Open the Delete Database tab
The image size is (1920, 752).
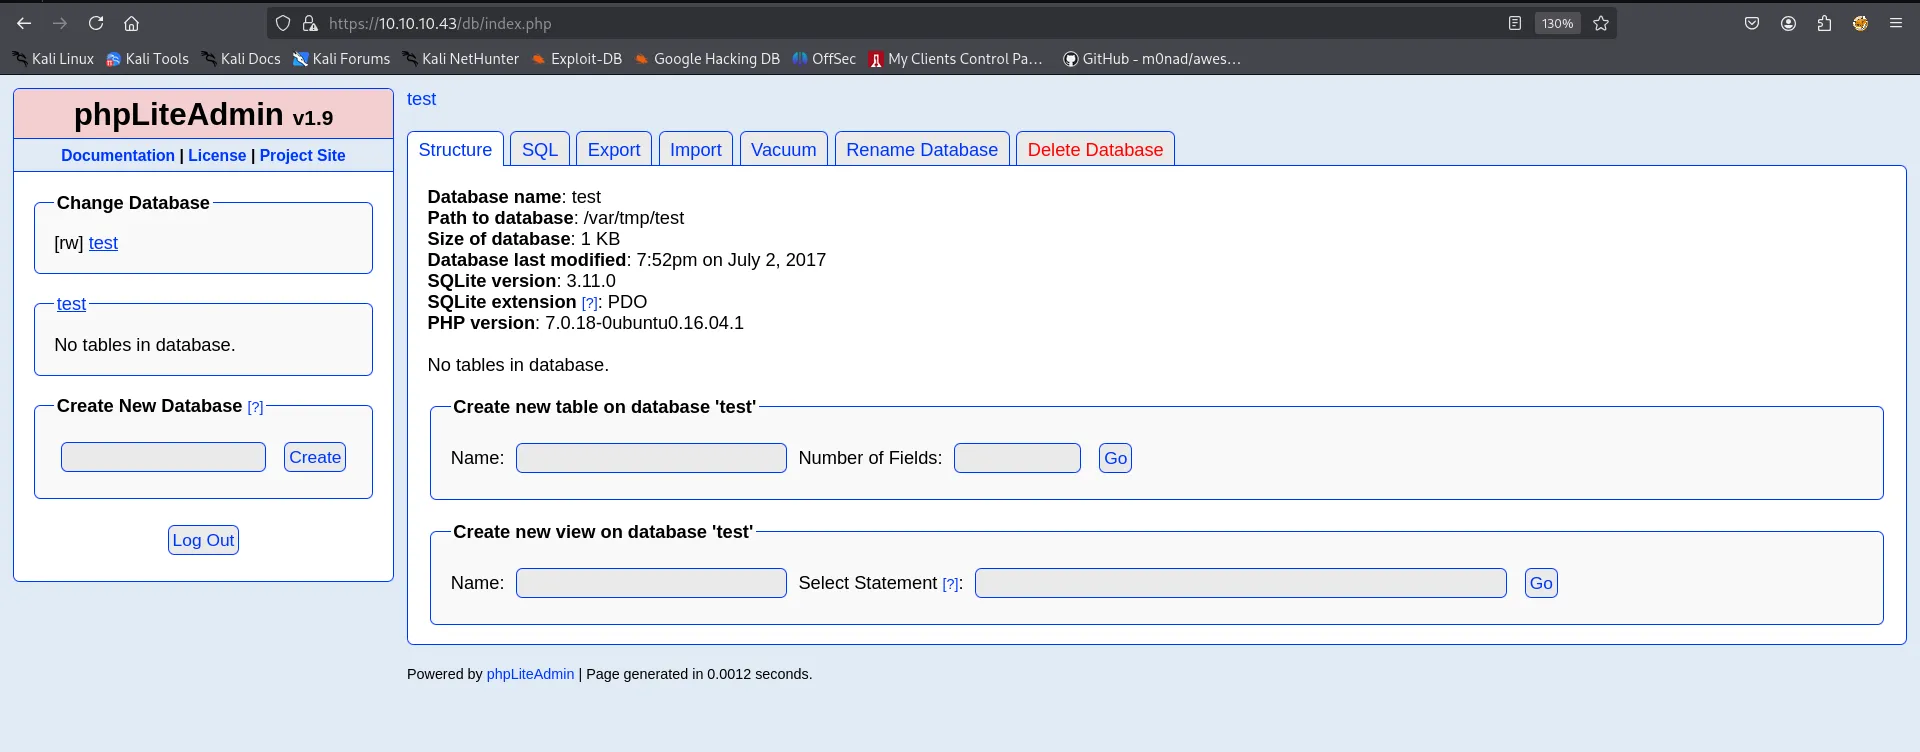coord(1095,149)
